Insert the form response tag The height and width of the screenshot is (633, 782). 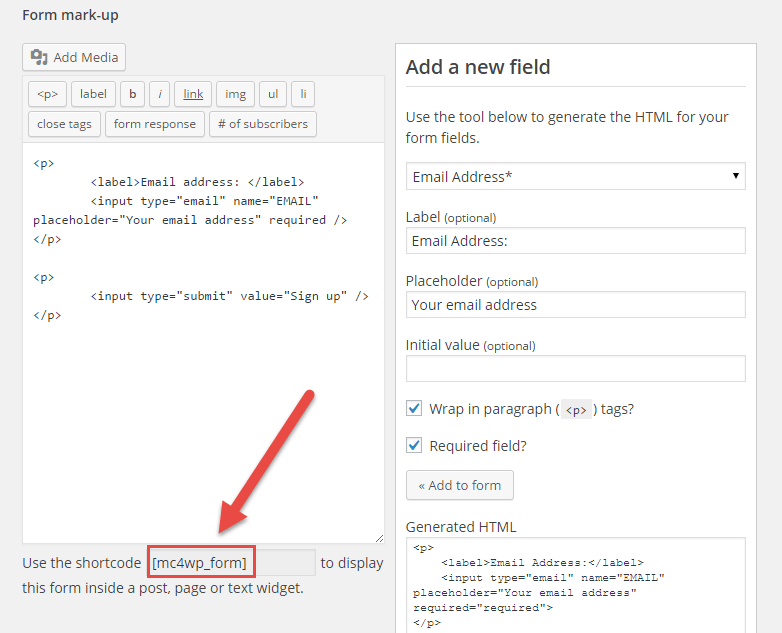point(155,124)
